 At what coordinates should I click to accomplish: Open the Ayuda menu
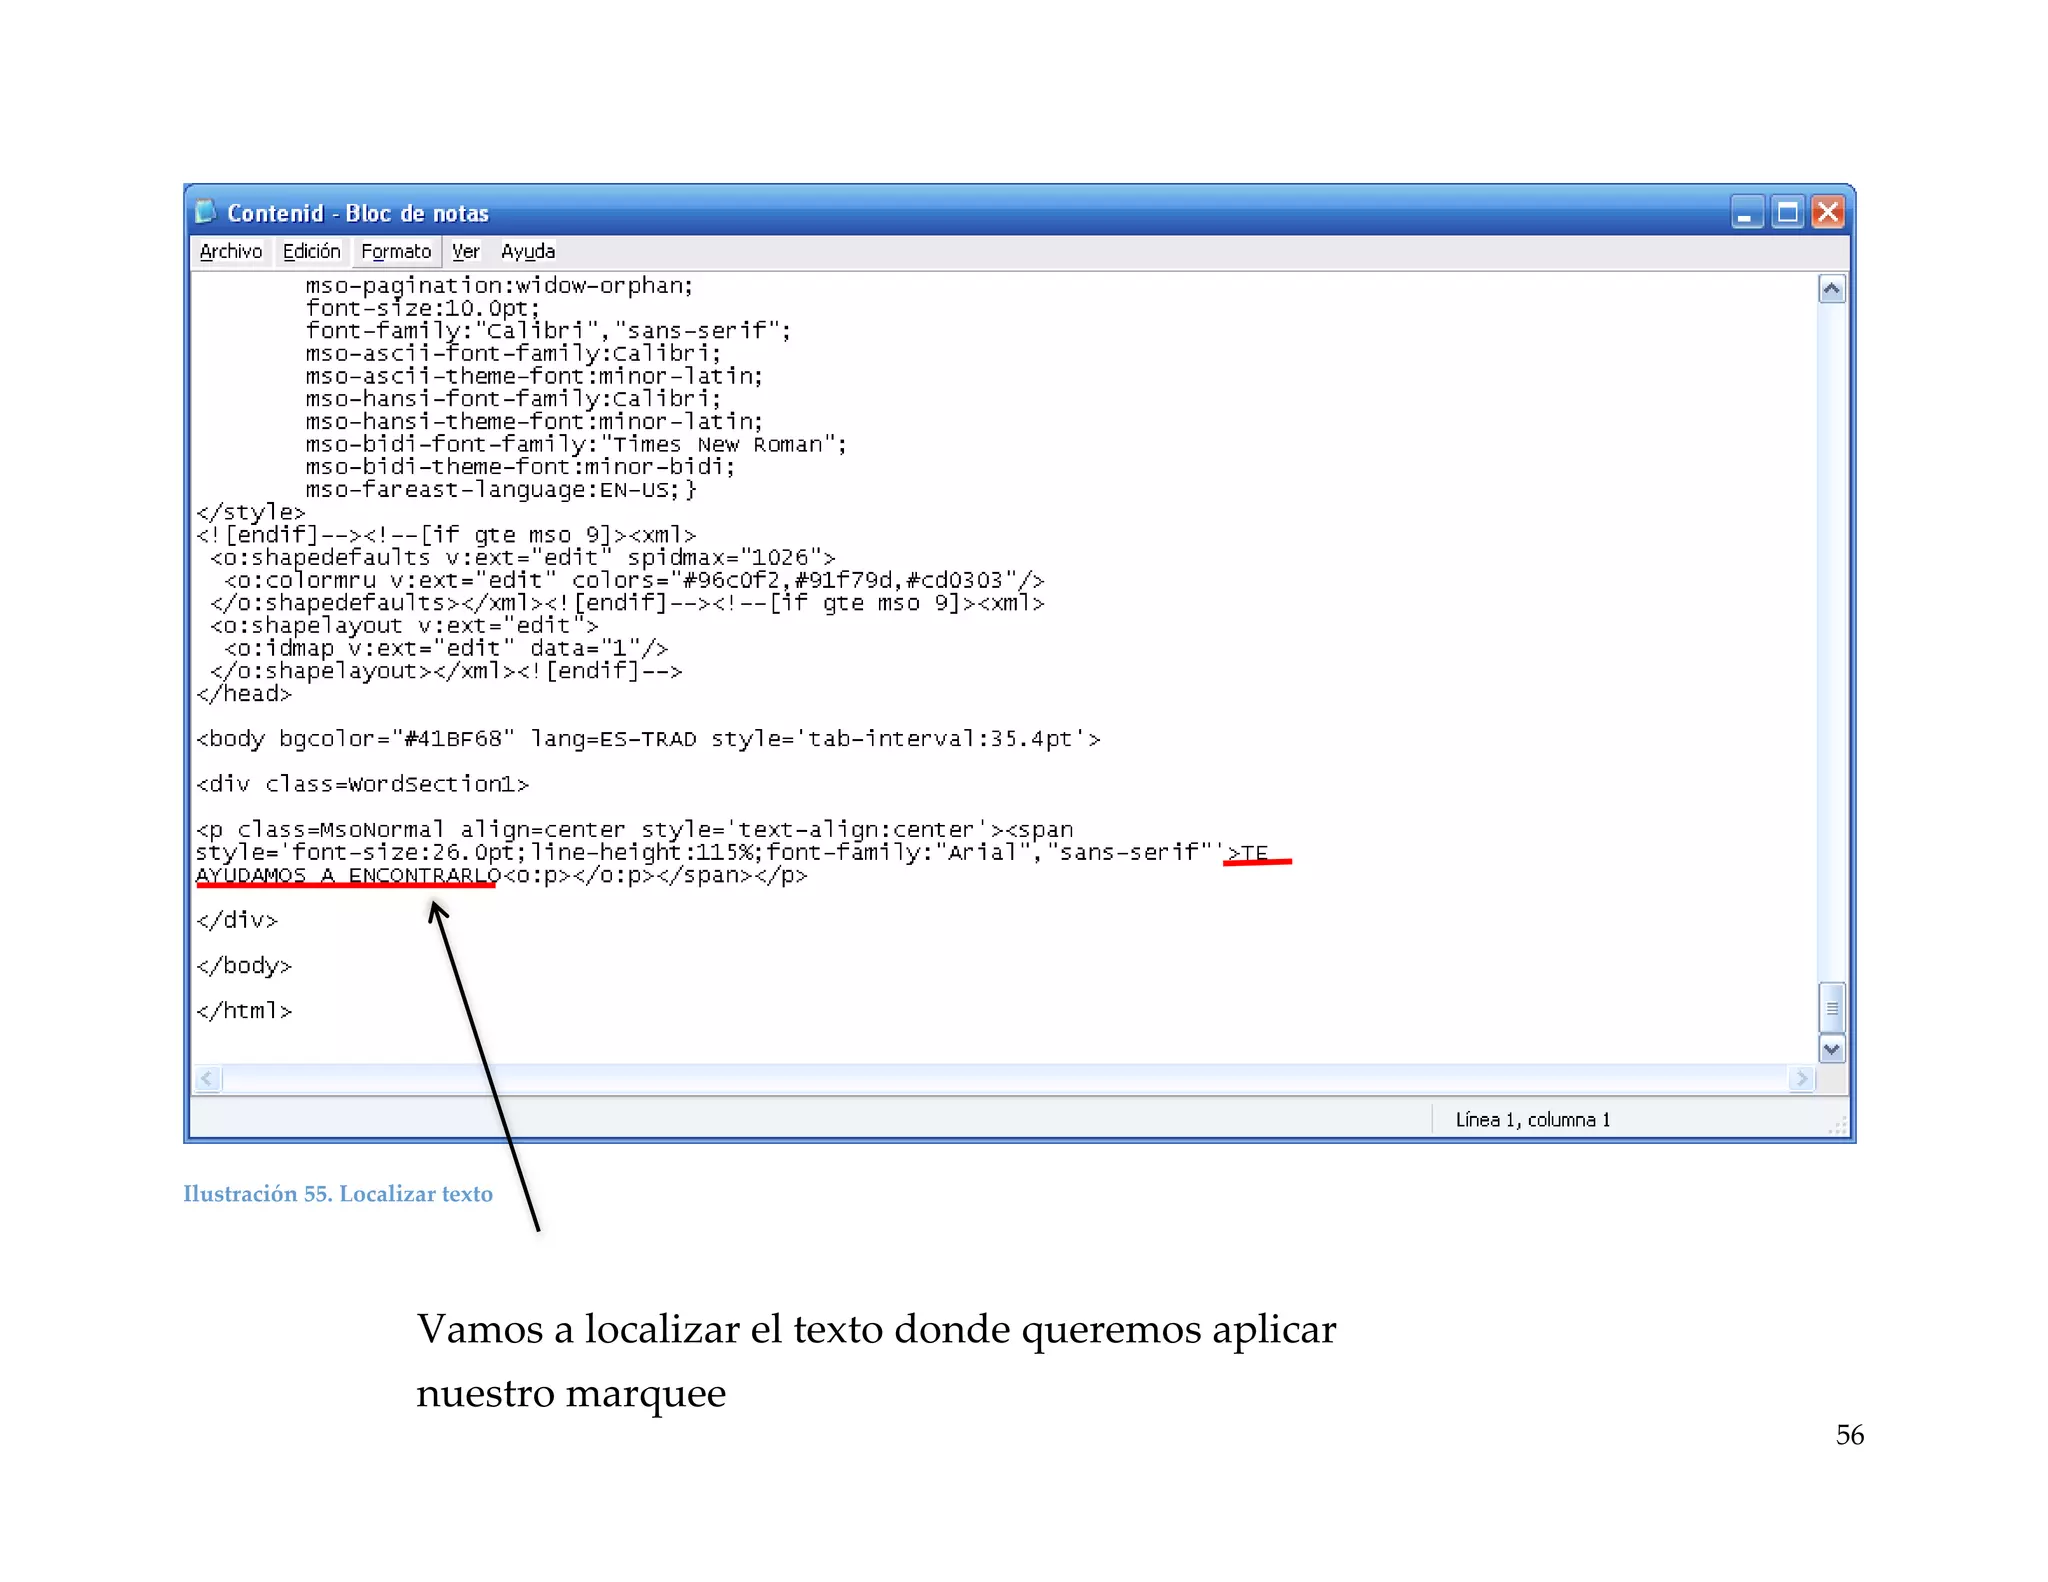[527, 251]
